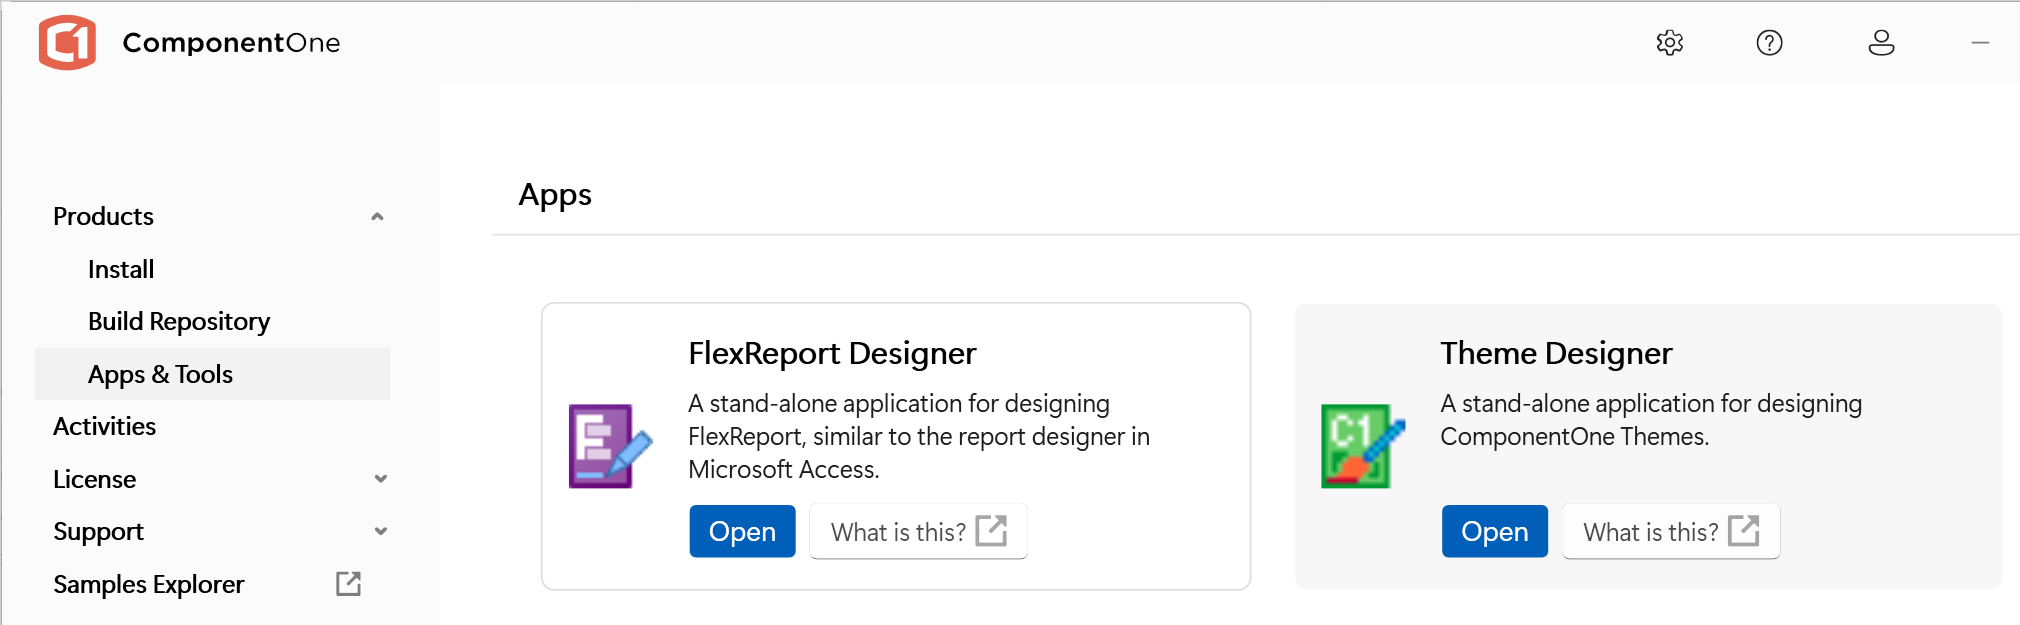Click the ComponentOne logo icon
2020x625 pixels.
(67, 43)
